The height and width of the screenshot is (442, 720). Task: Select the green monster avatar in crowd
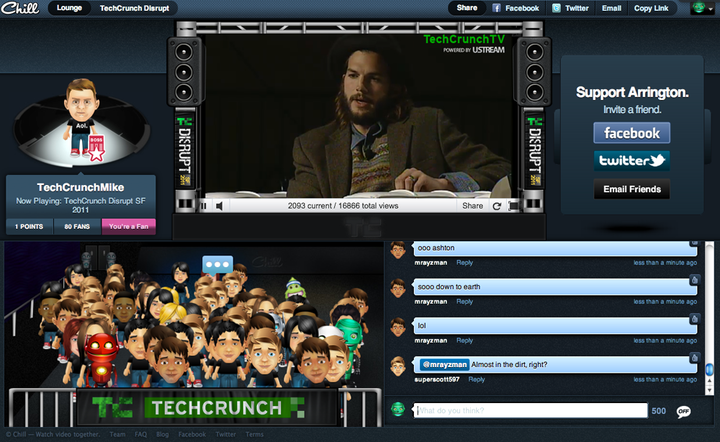294,289
